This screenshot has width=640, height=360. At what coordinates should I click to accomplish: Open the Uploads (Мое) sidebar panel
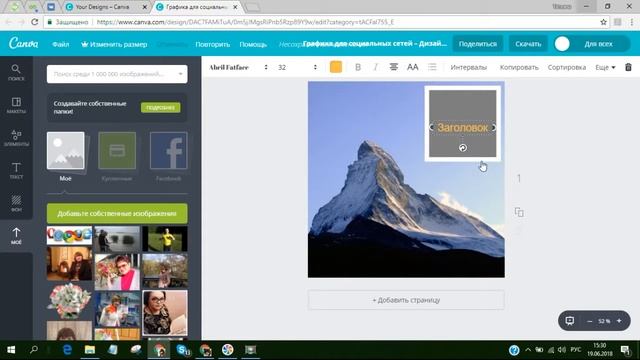(16, 236)
